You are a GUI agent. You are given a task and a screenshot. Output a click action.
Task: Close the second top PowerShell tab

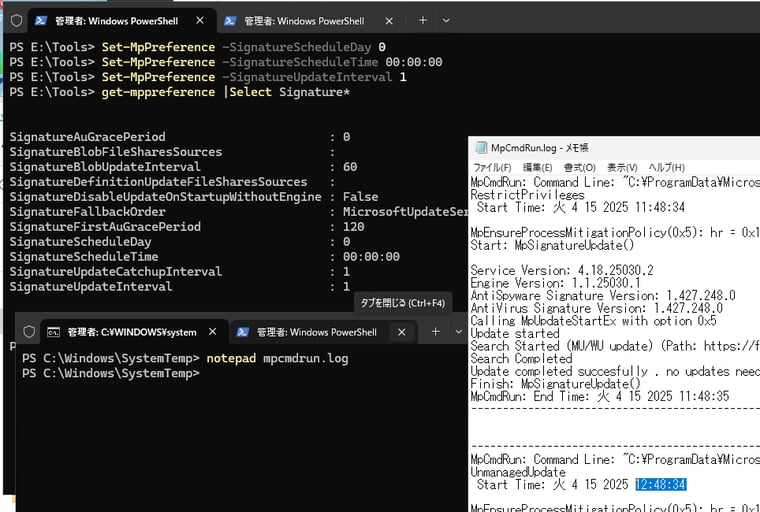[x=389, y=21]
